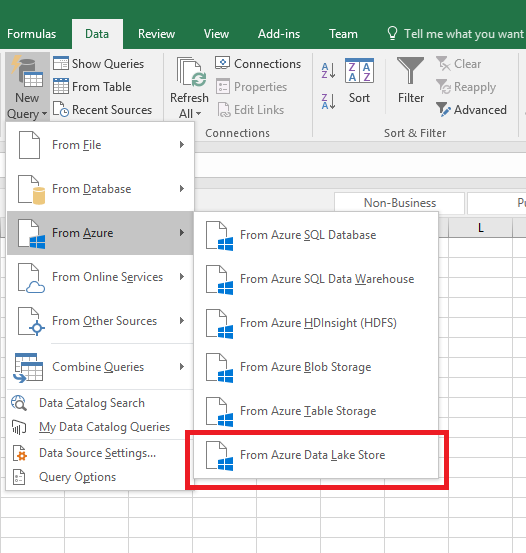Image resolution: width=526 pixels, height=553 pixels.
Task: Open the Advanced filter icon
Action: click(443, 110)
